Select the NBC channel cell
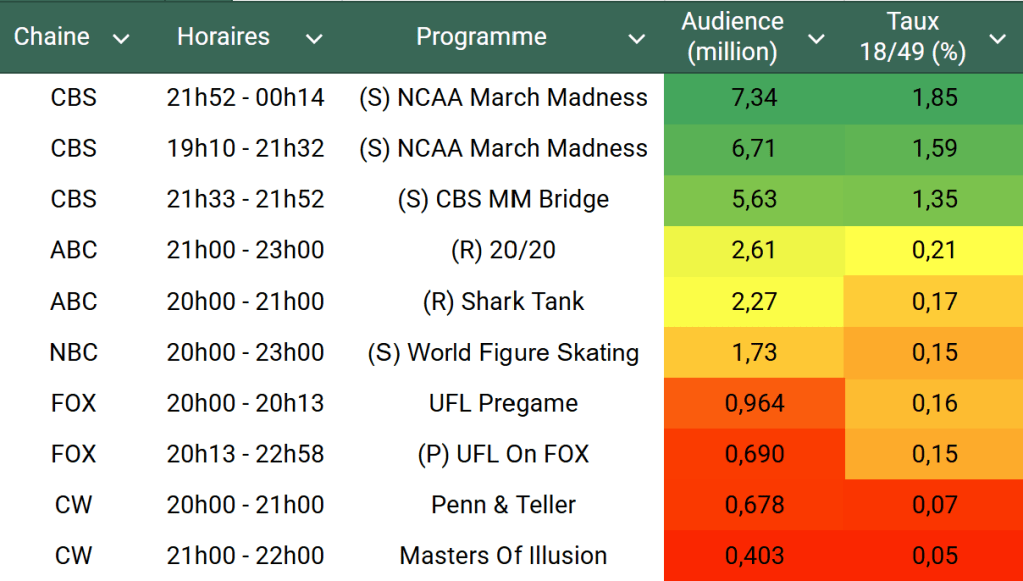This screenshot has height=581, width=1023. pos(73,352)
